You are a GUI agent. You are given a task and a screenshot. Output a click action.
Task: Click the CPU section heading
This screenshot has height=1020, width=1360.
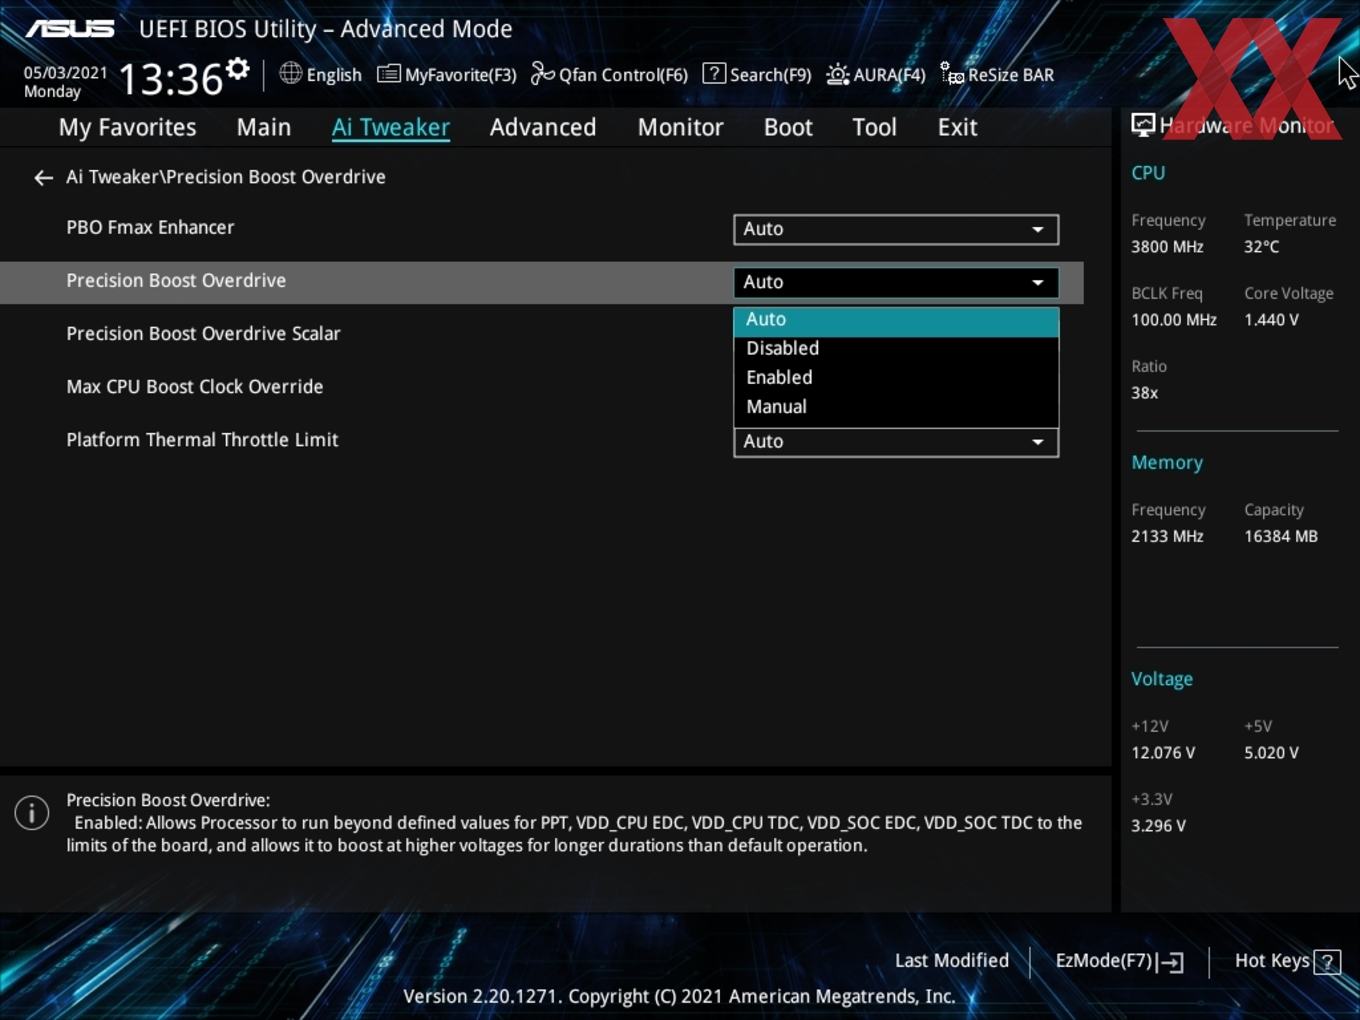[x=1148, y=173]
